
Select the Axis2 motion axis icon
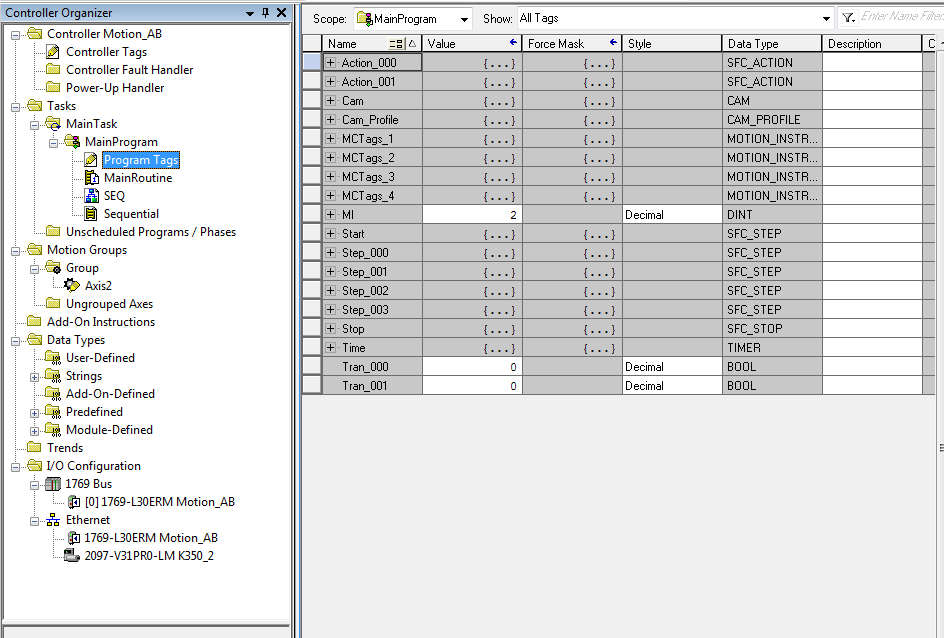click(72, 285)
